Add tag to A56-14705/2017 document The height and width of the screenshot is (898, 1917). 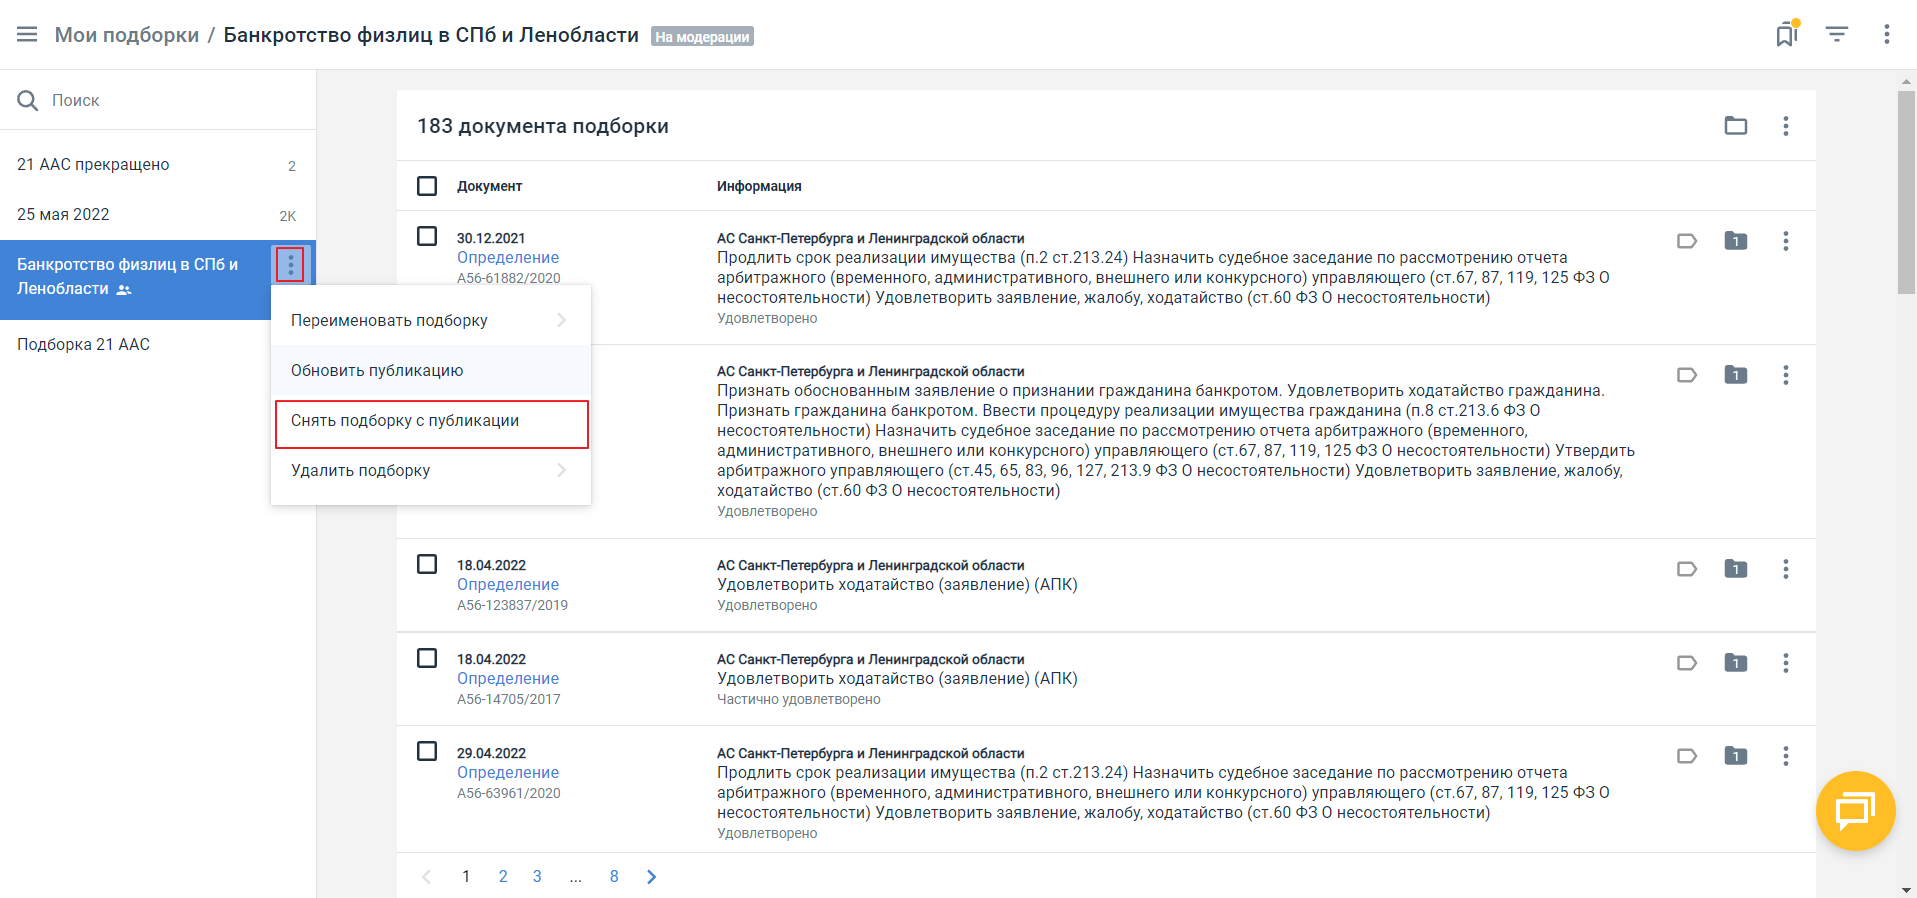(x=1687, y=663)
